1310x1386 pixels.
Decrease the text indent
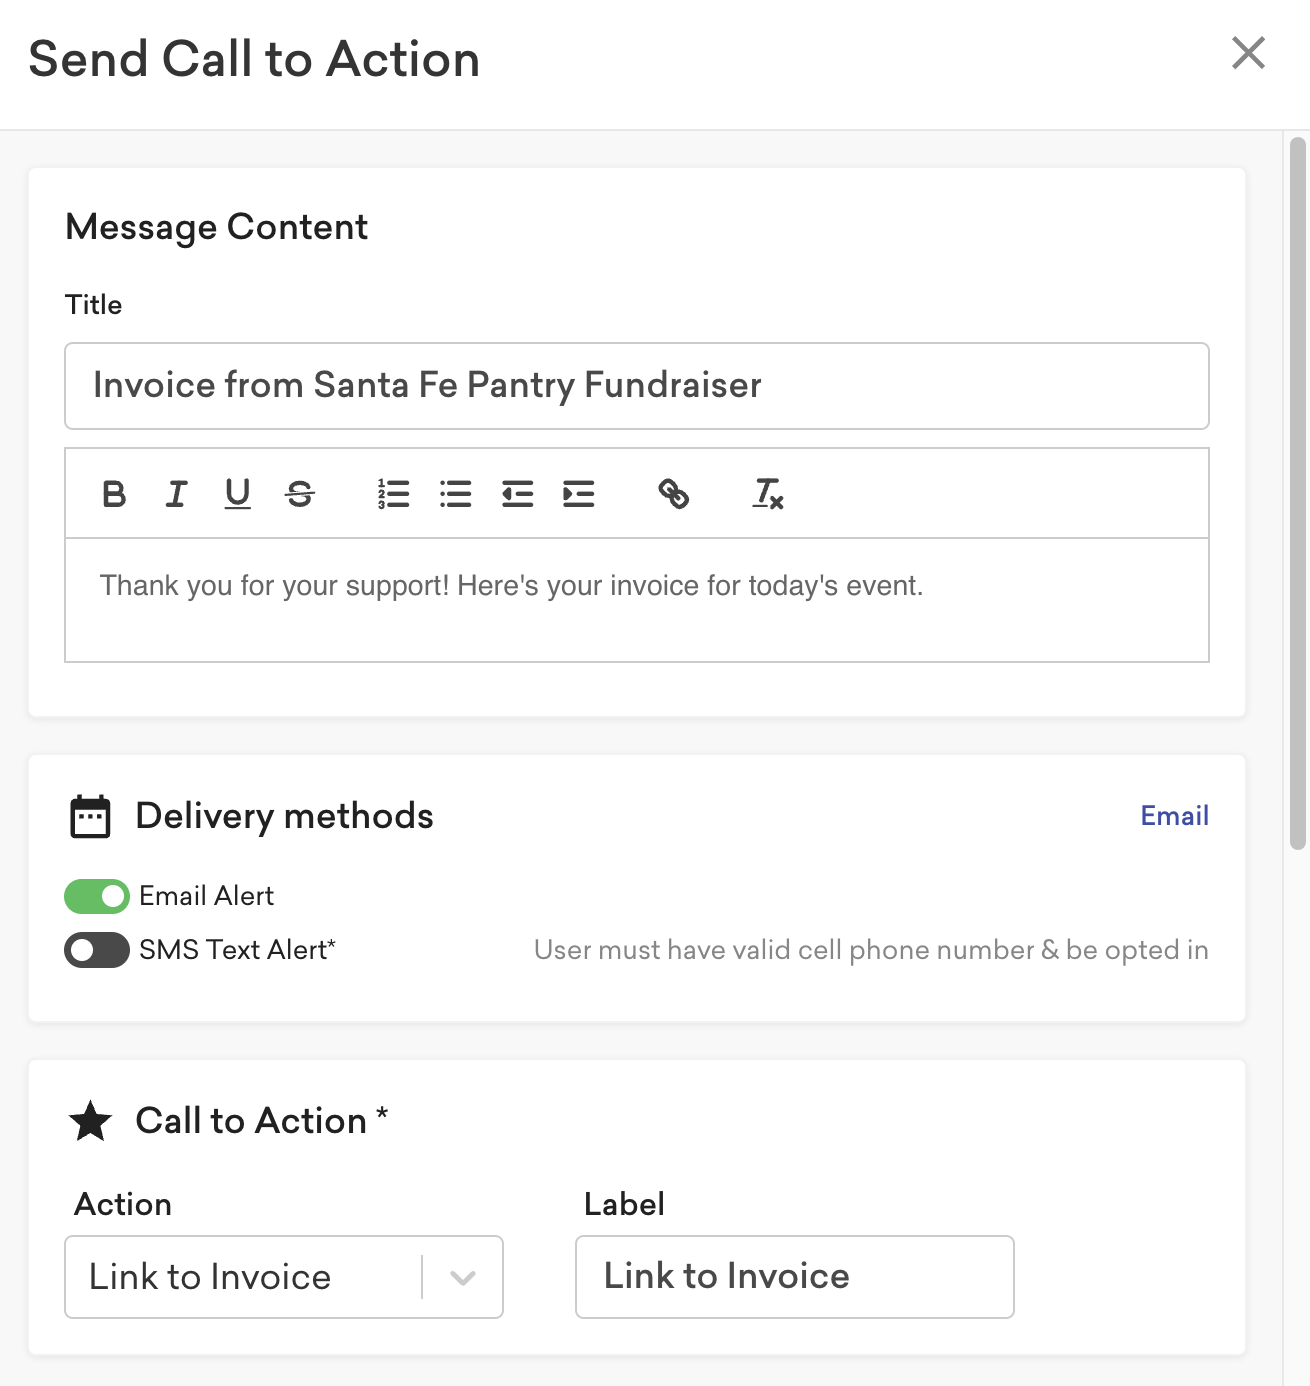517,494
